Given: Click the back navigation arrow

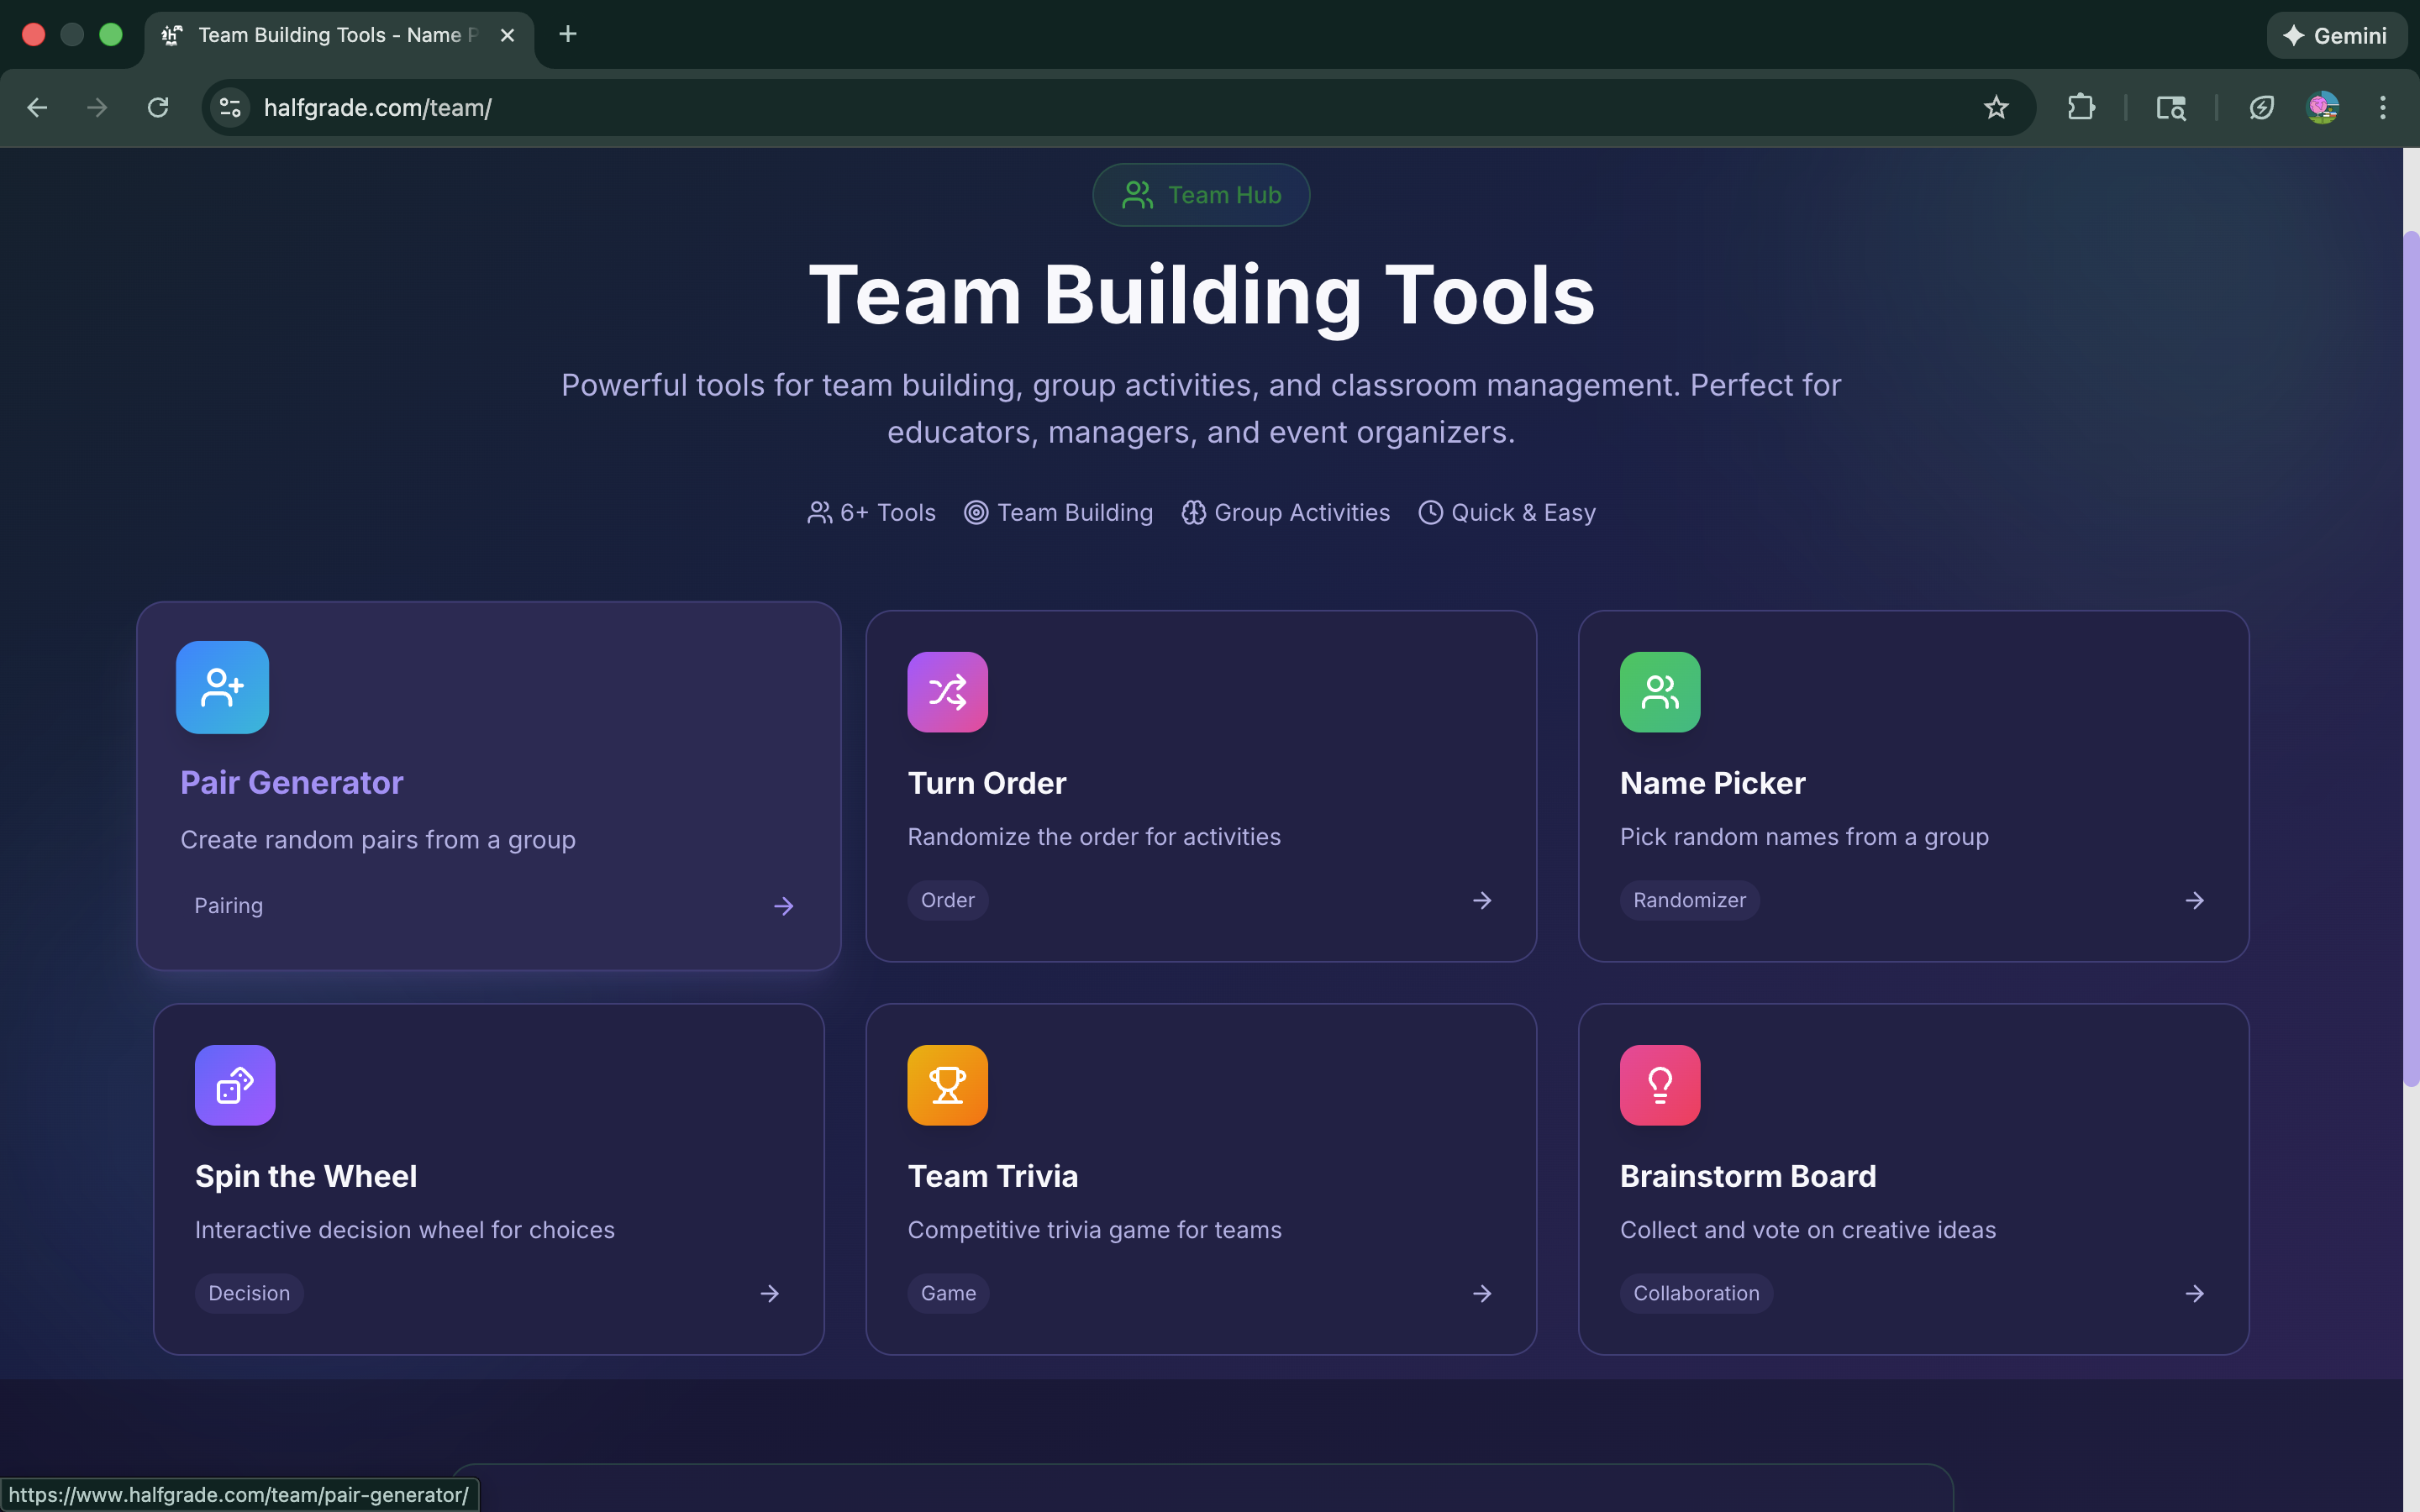Looking at the screenshot, I should pyautogui.click(x=36, y=107).
